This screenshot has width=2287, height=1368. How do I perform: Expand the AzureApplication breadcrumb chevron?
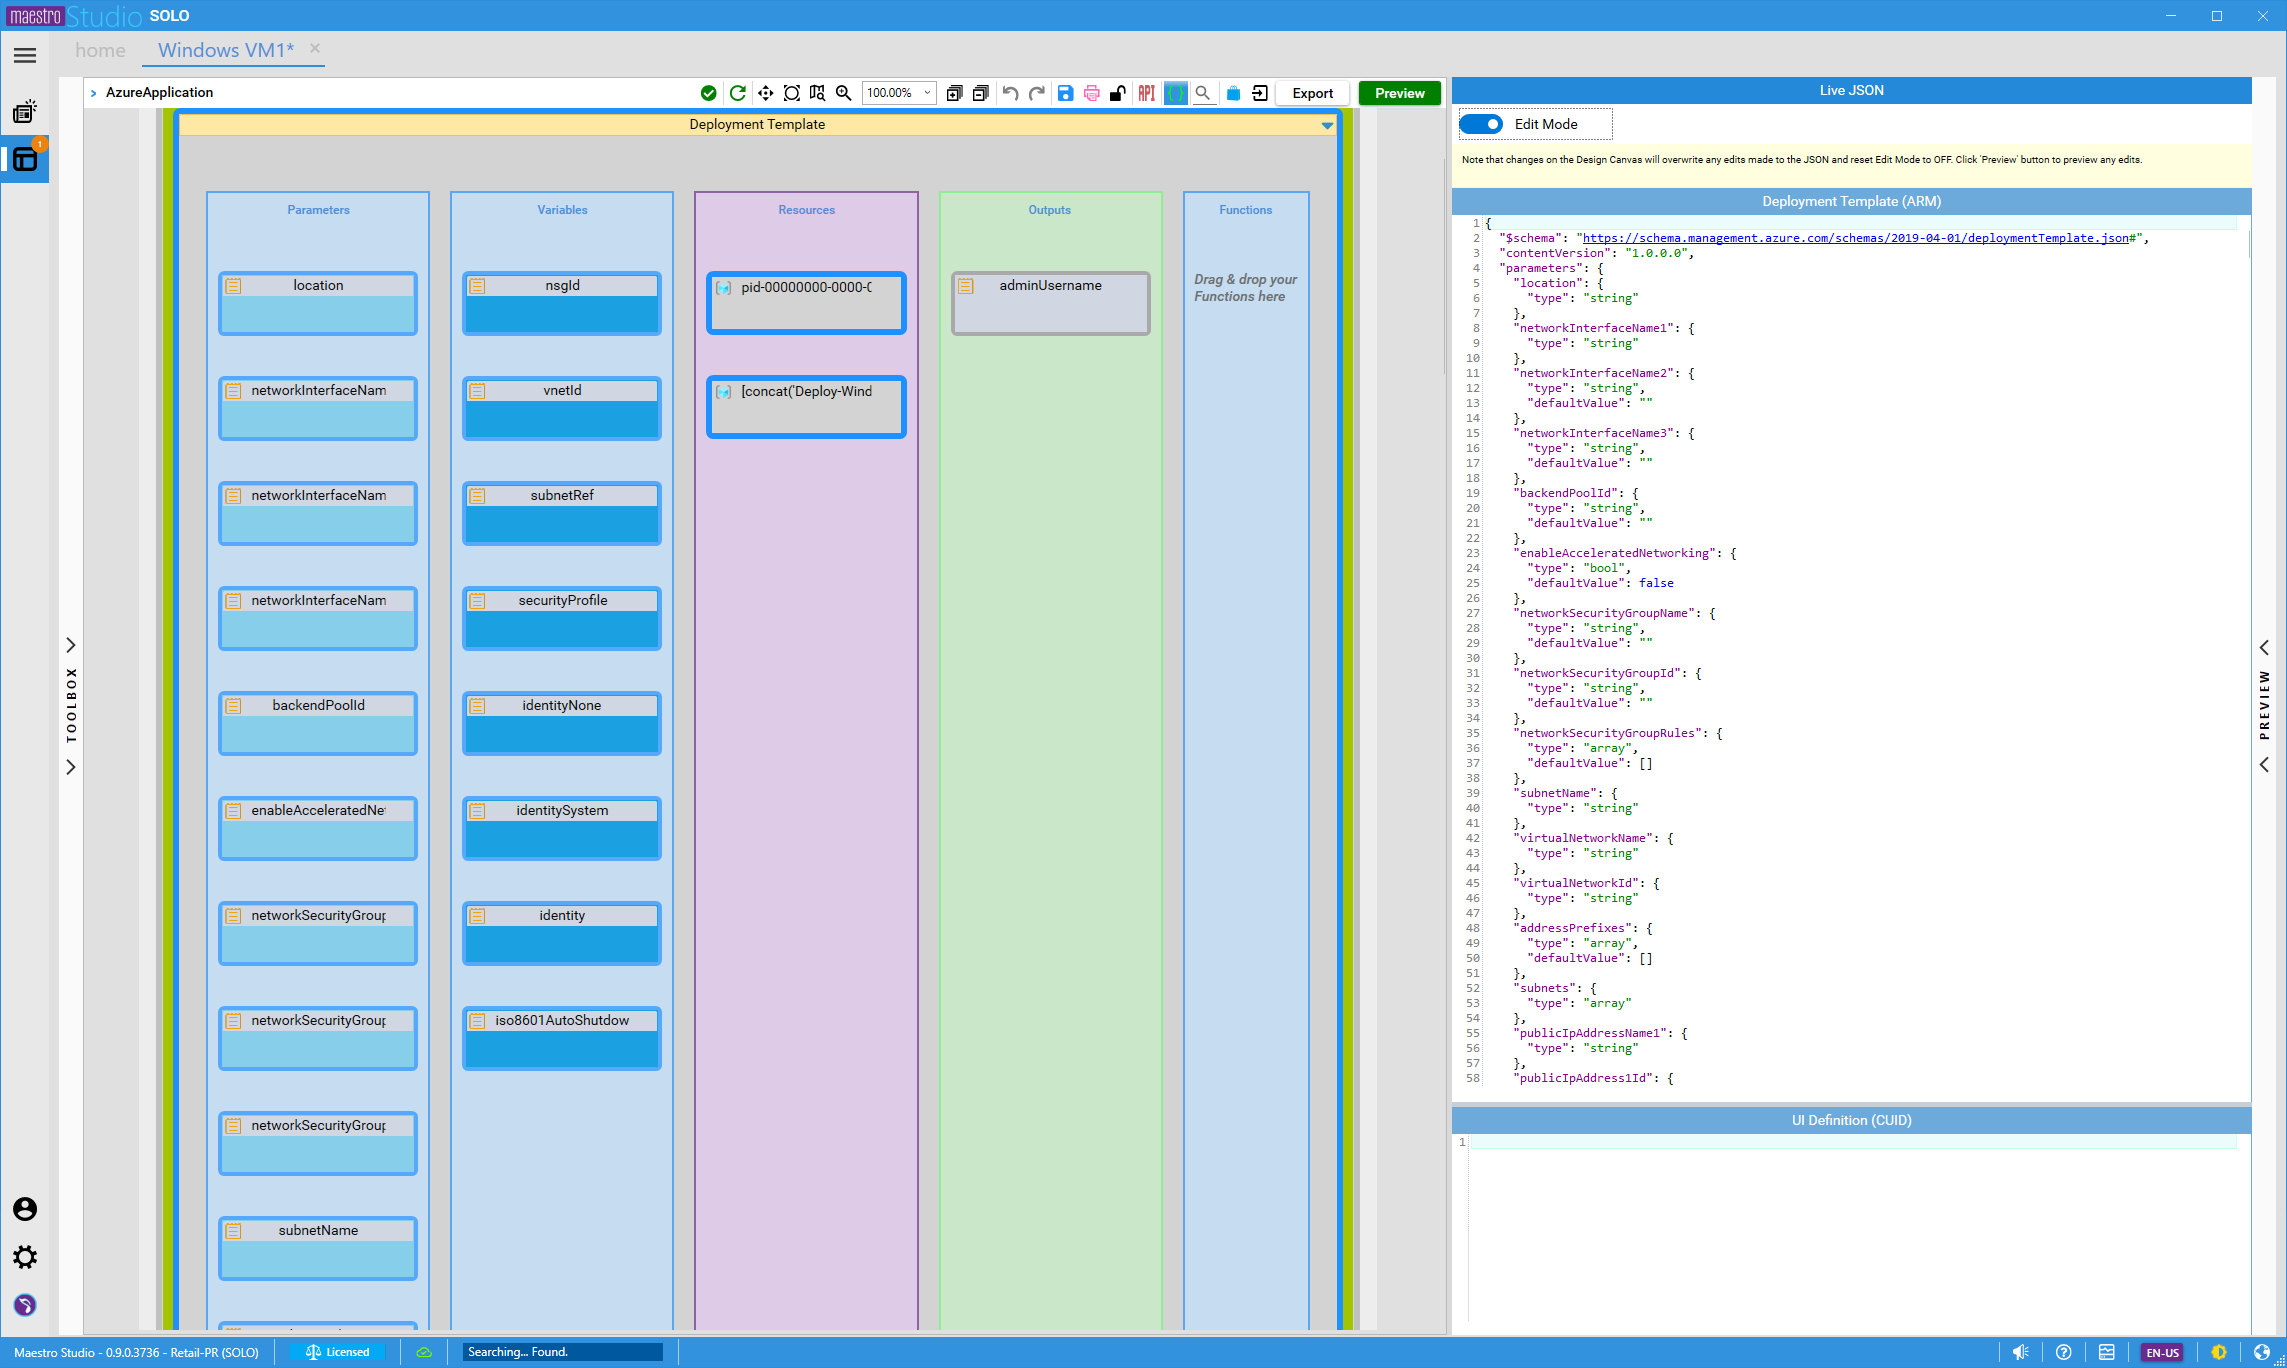(x=94, y=93)
